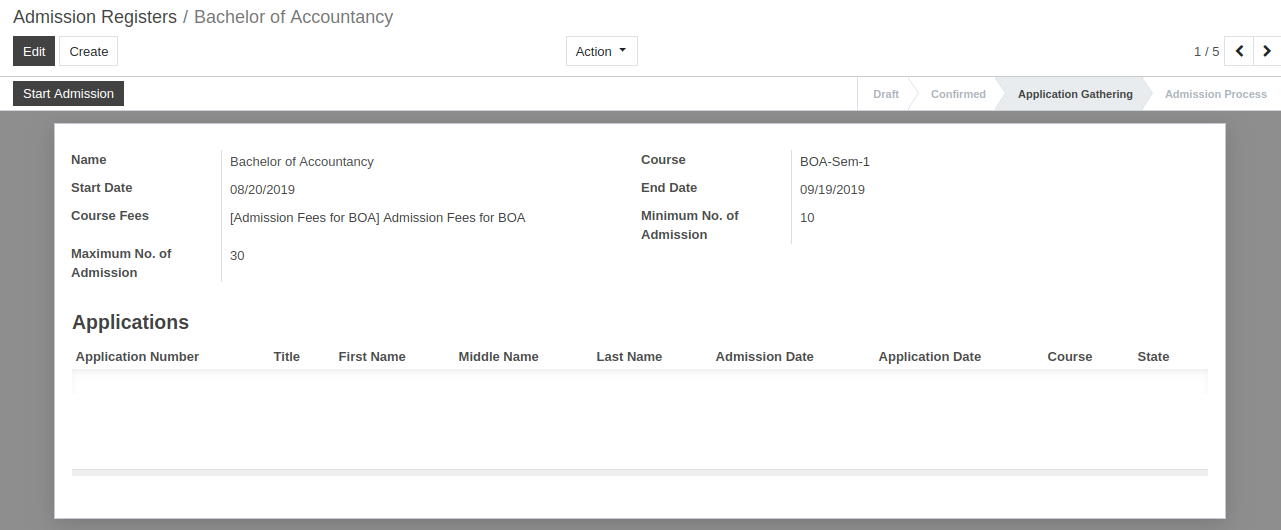Click maximum admission value 30
Screen dimensions: 1281x530
point(237,256)
